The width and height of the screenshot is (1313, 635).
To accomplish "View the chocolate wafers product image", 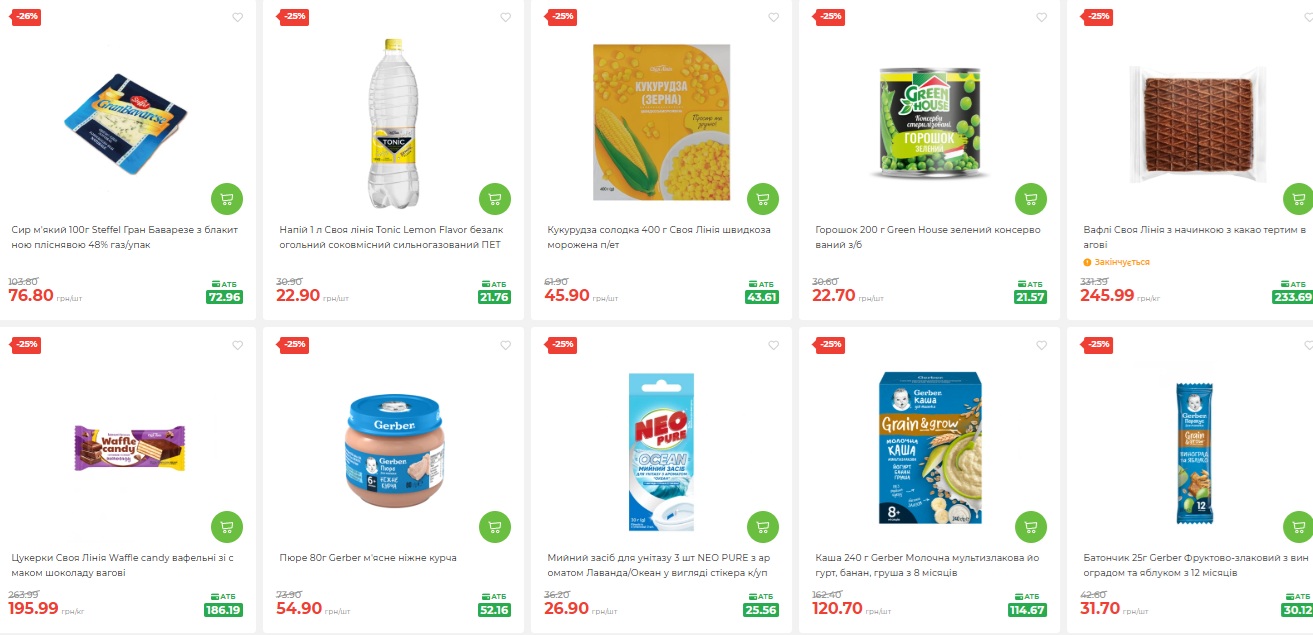I will pos(1198,123).
